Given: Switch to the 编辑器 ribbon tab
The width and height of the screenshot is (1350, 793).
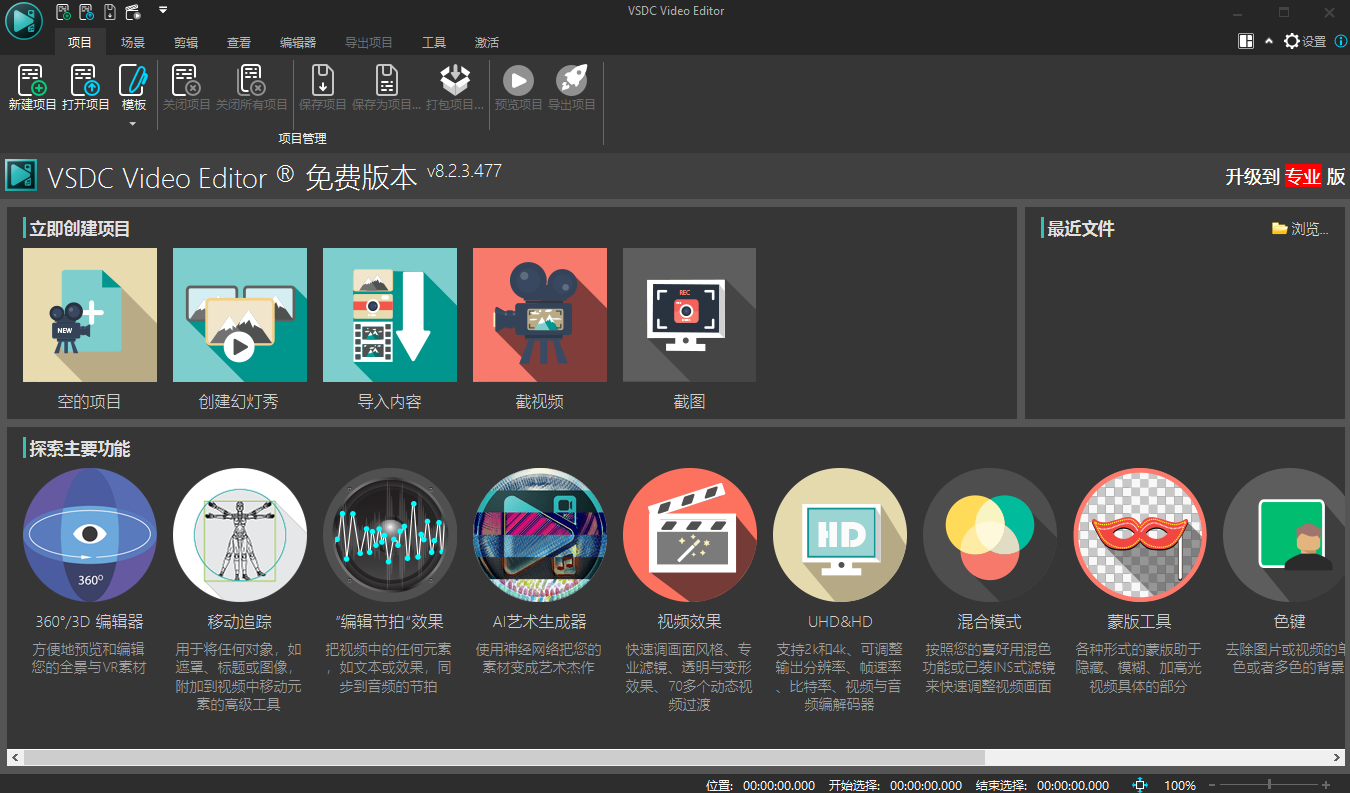Looking at the screenshot, I should [298, 42].
